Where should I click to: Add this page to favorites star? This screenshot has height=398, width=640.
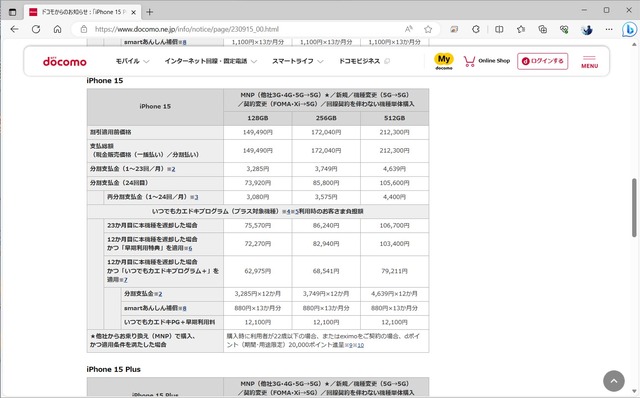pos(428,29)
